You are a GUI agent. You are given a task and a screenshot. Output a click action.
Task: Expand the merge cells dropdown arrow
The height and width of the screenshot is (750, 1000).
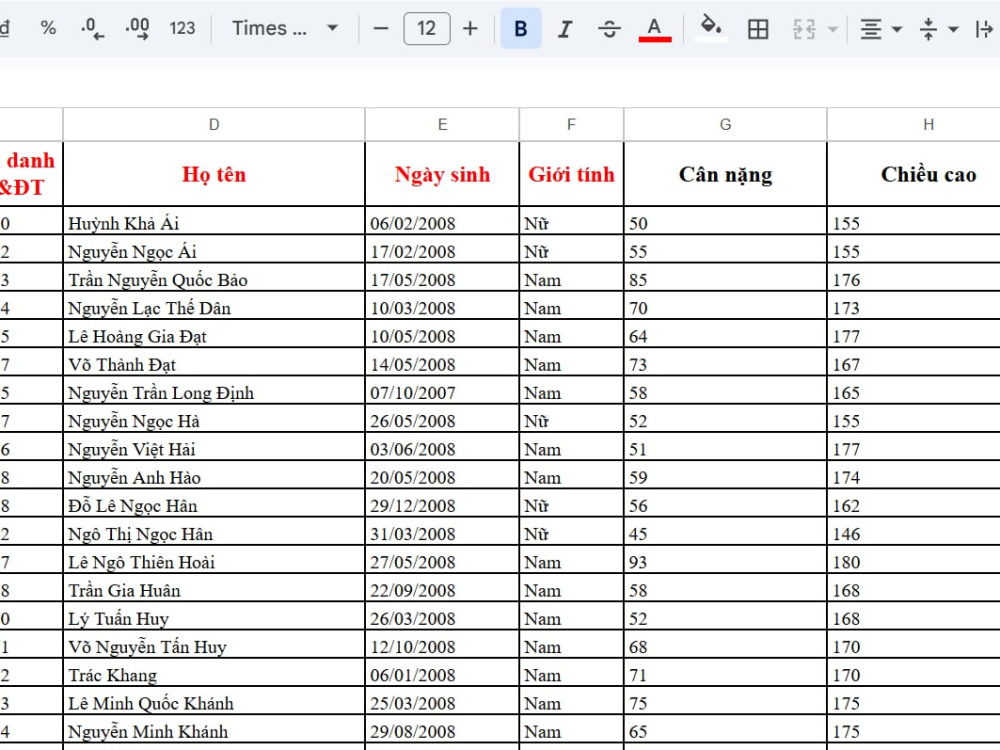(832, 29)
